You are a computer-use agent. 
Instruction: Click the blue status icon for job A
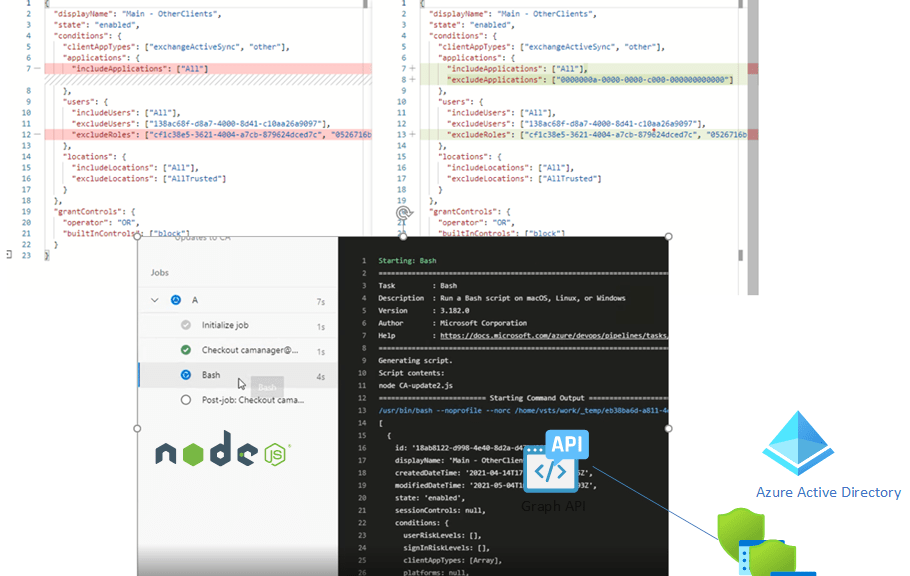pos(176,299)
